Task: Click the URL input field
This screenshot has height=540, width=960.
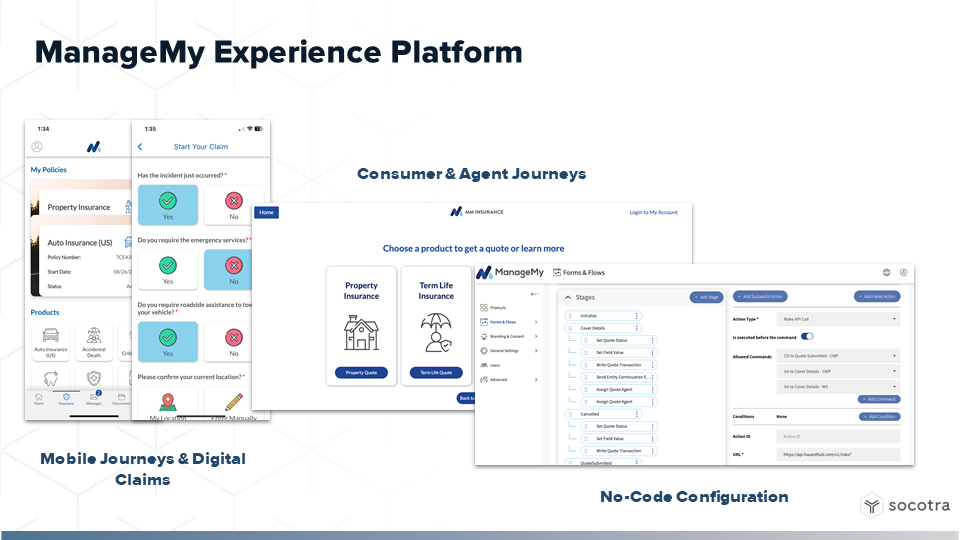Action: [x=838, y=454]
